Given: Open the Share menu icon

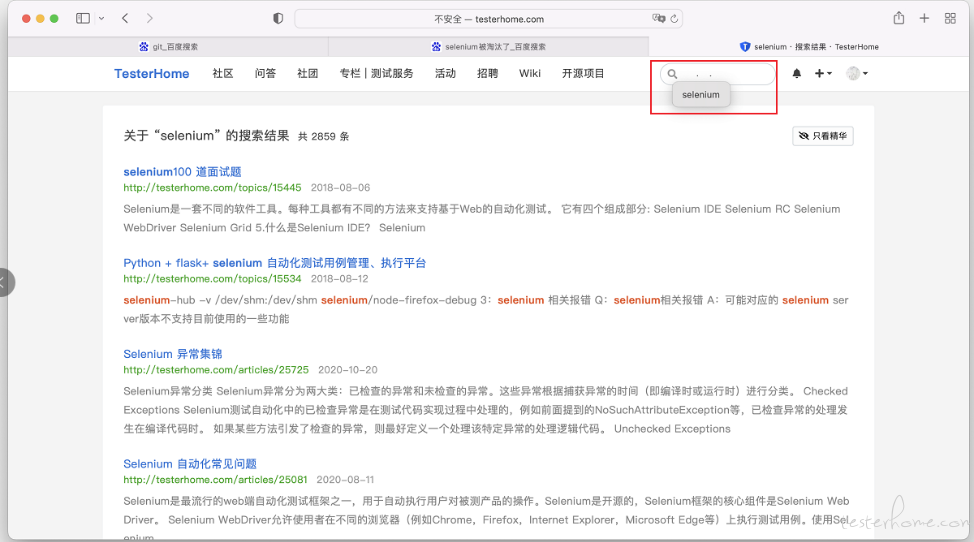Looking at the screenshot, I should click(x=899, y=18).
